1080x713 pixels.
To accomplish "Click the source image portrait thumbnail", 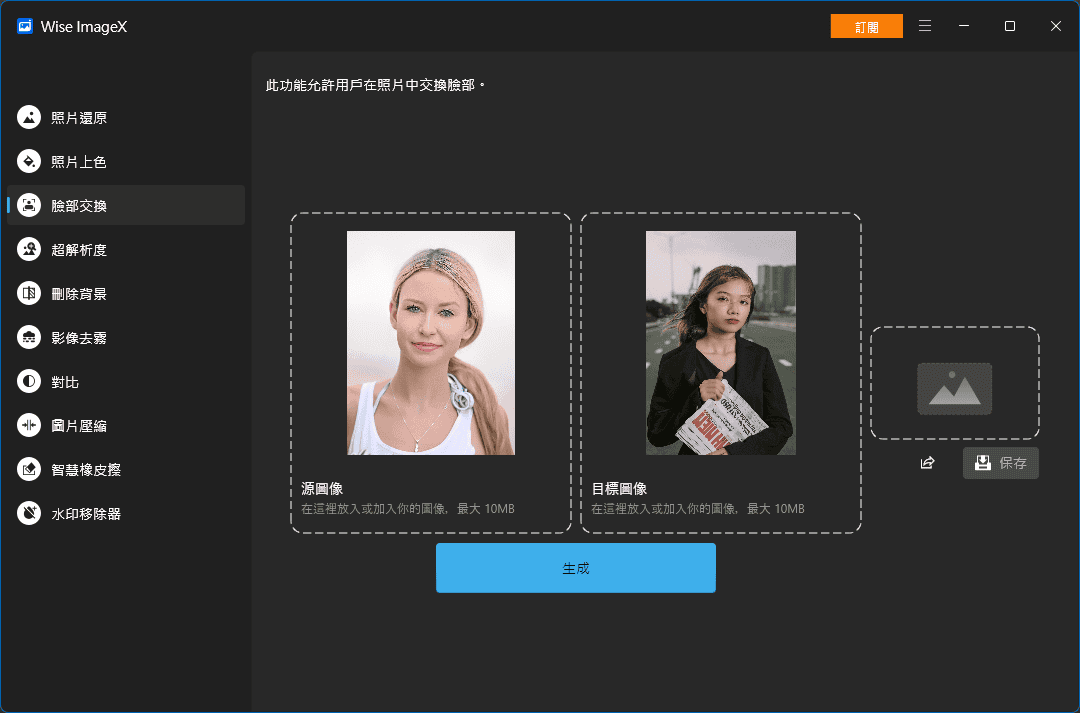I will tap(431, 343).
